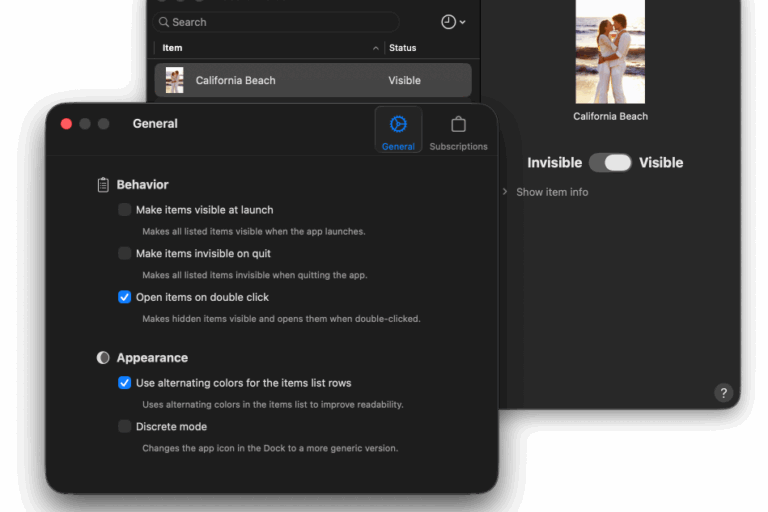This screenshot has height=512, width=768.
Task: Enable Make items visible at launch
Action: pyautogui.click(x=125, y=210)
